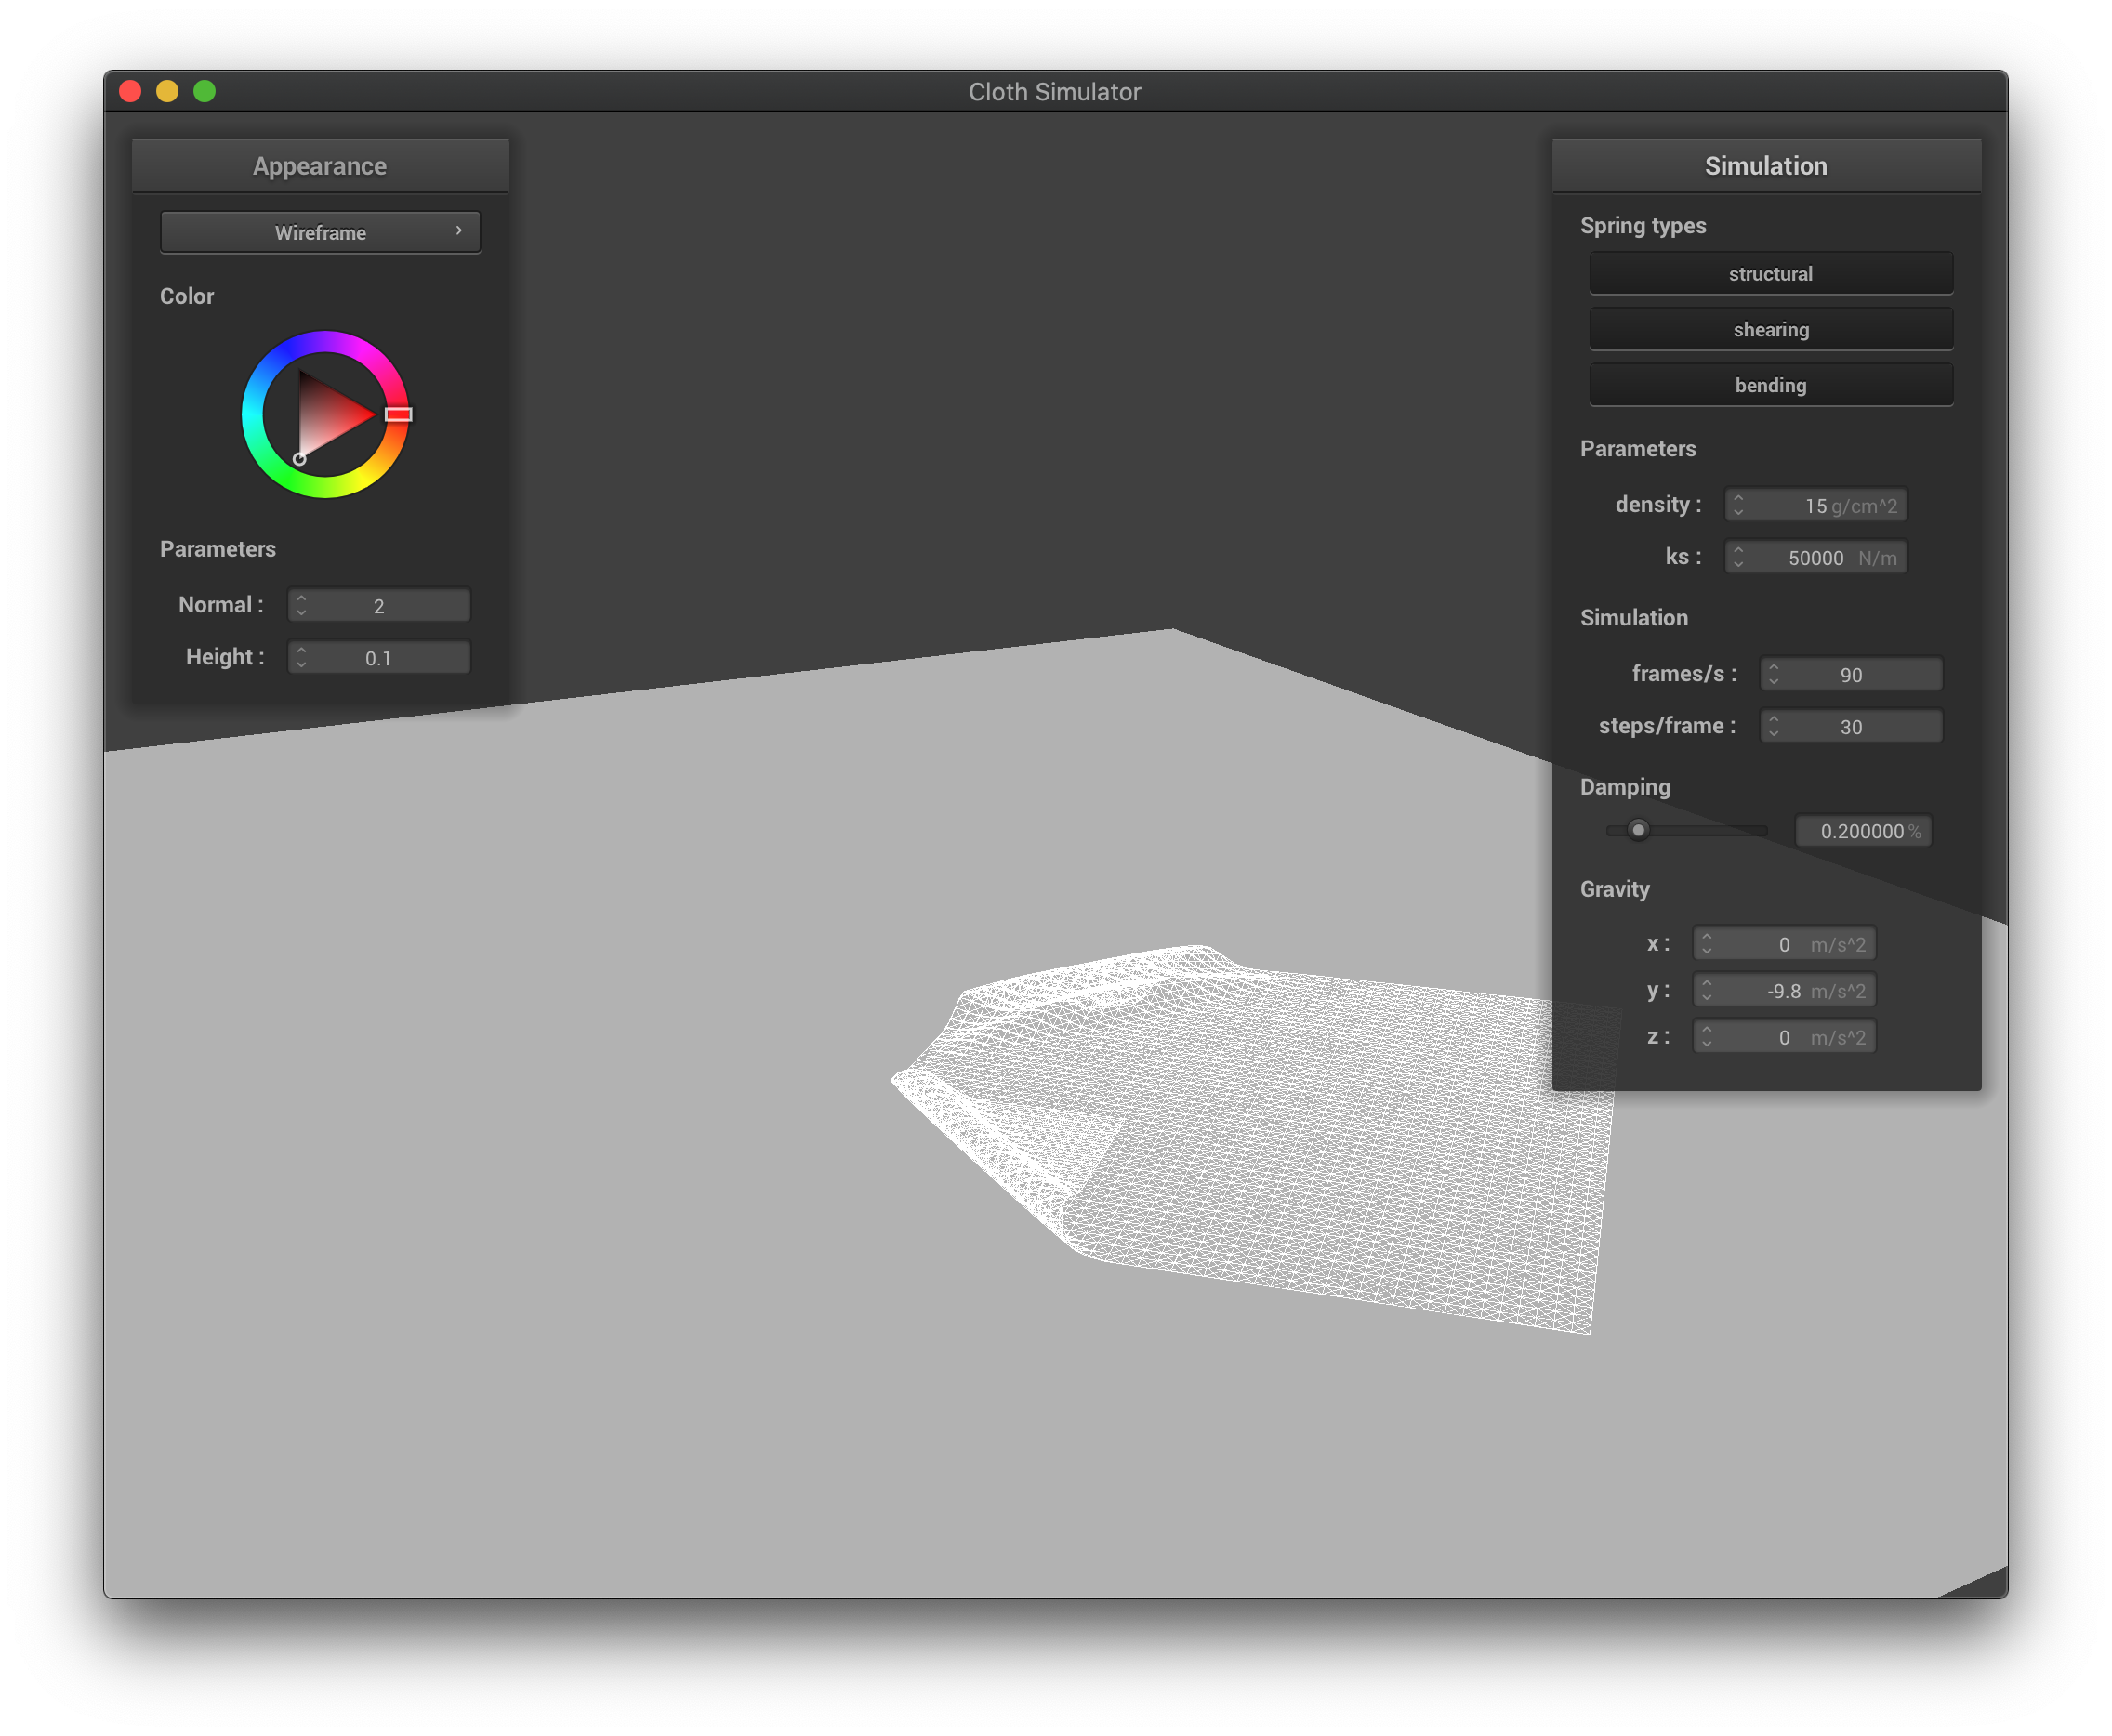Click inside the color wheel saturation triangle

[328, 415]
